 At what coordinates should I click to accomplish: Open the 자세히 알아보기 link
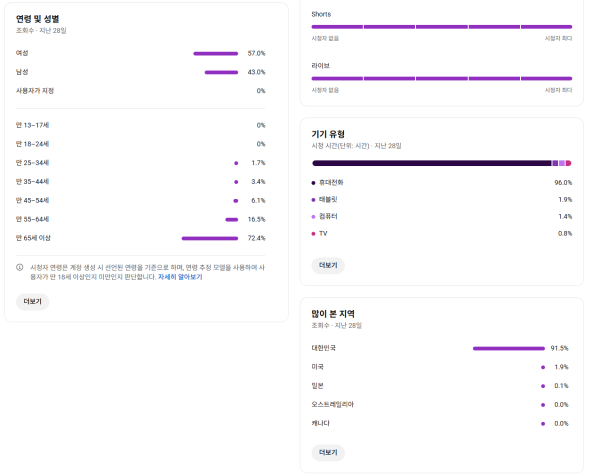(x=180, y=277)
